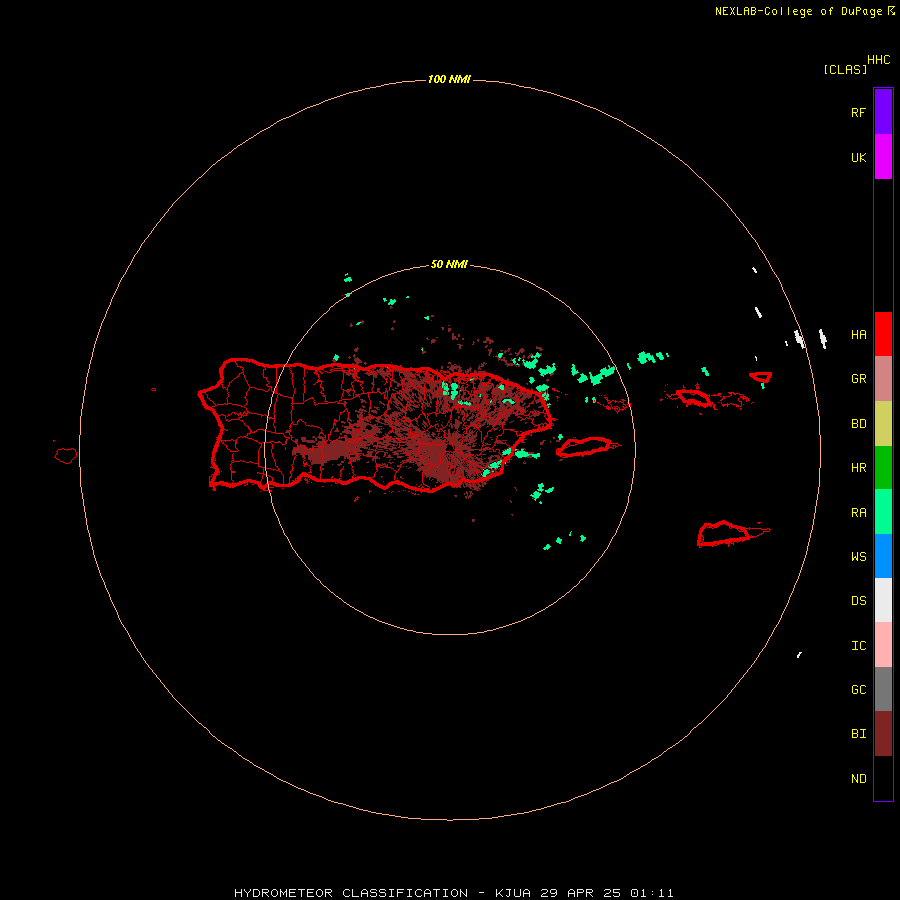Click the HA legend label
The image size is (900, 900).
858,335
